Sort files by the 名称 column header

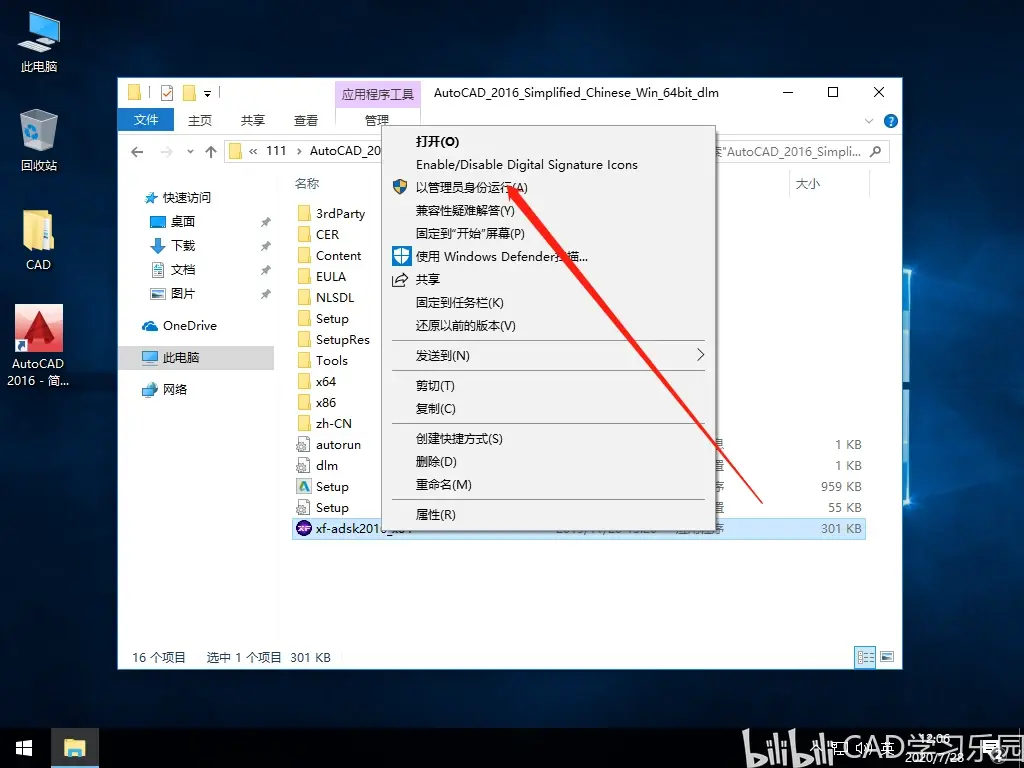307,184
